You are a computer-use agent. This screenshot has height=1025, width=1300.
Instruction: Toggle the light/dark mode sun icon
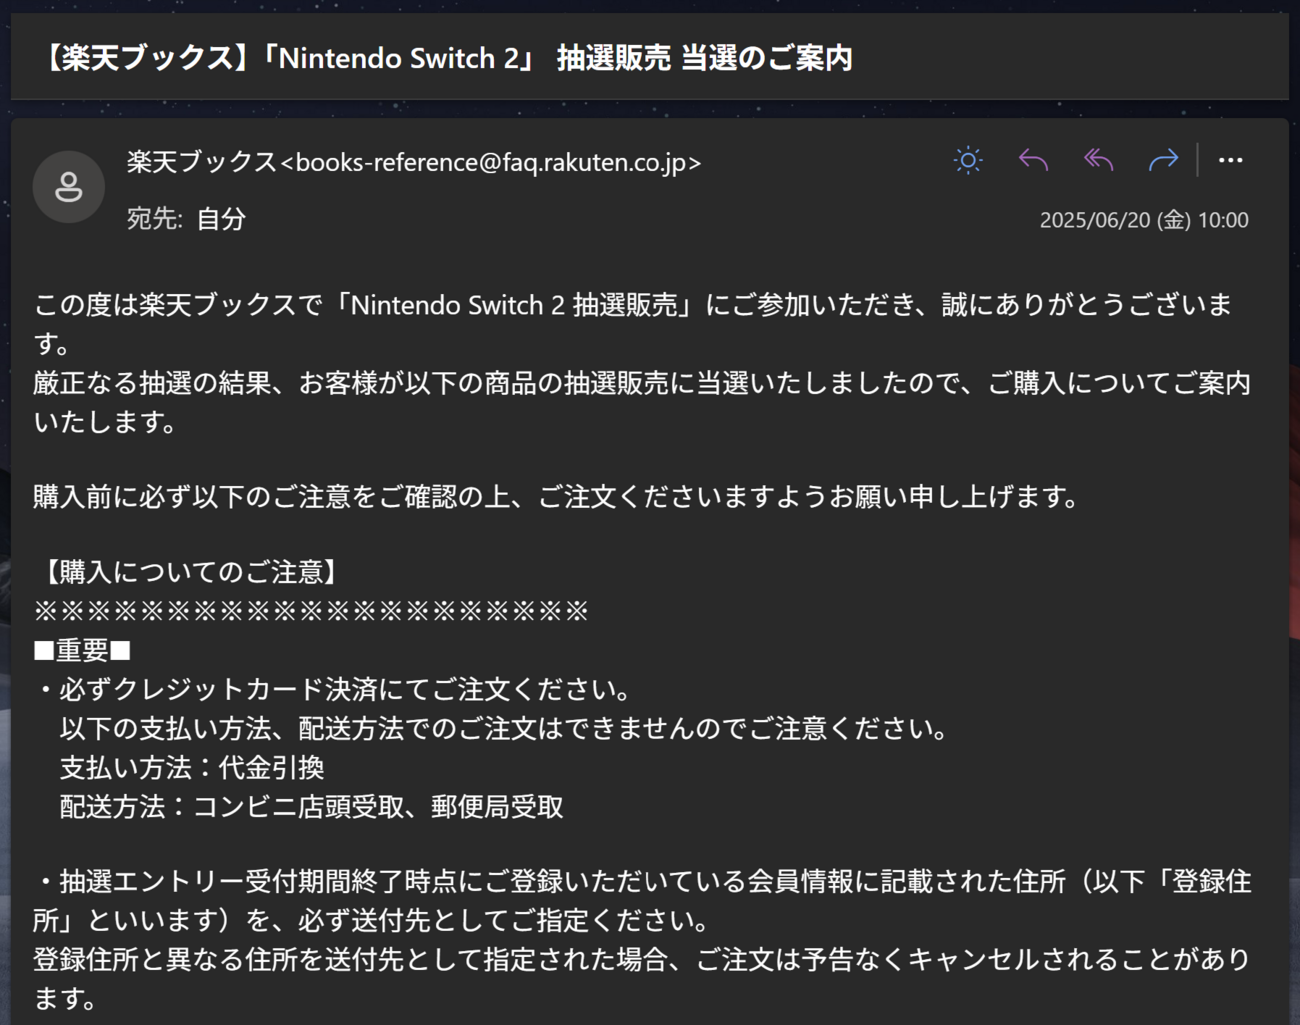point(967,160)
